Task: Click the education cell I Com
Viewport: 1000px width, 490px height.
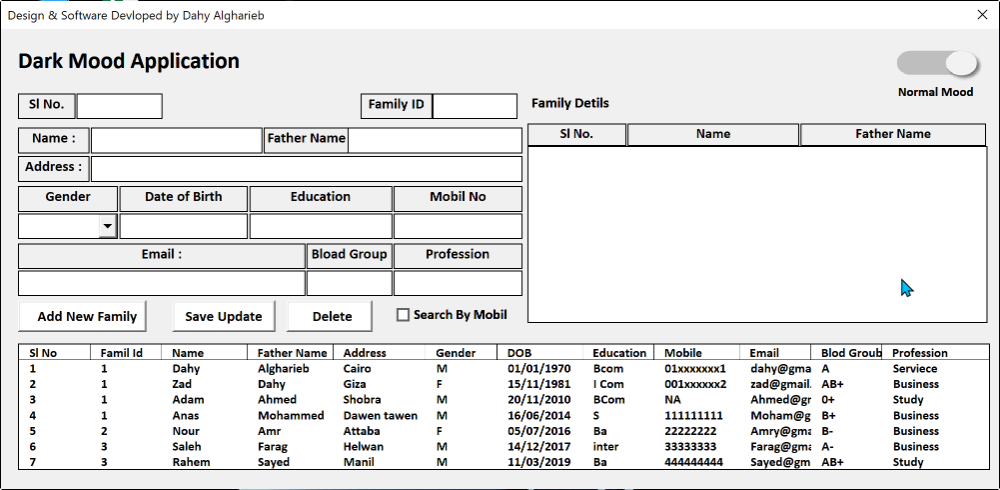Action: click(608, 384)
